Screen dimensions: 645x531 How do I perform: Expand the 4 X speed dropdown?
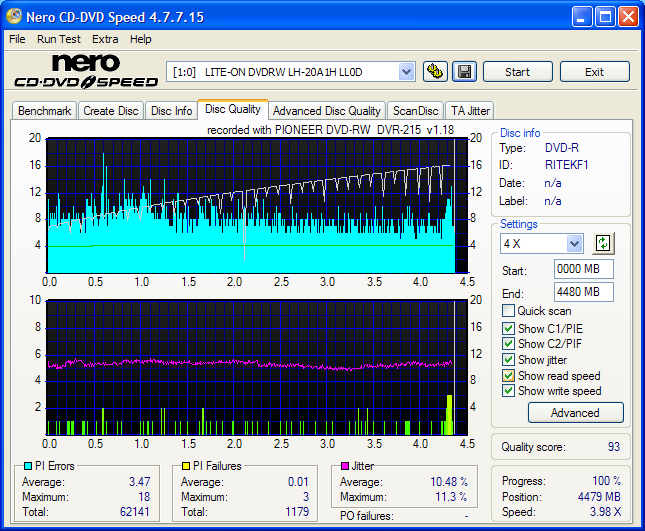[x=574, y=243]
